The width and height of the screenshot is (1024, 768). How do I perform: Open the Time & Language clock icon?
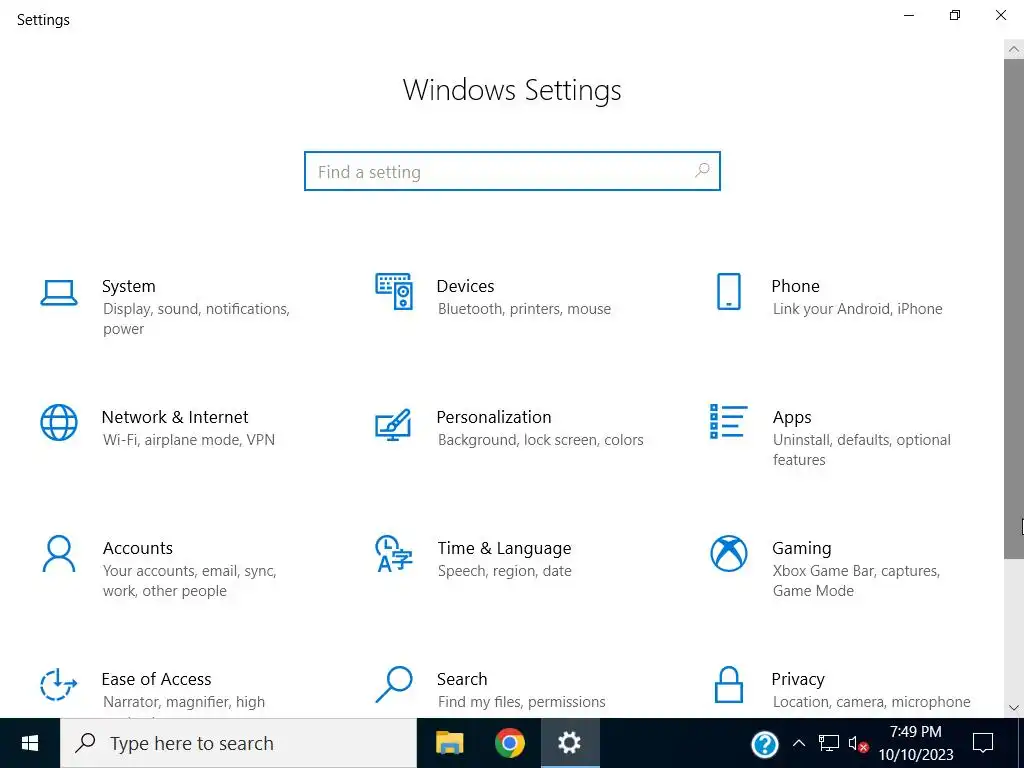point(394,554)
